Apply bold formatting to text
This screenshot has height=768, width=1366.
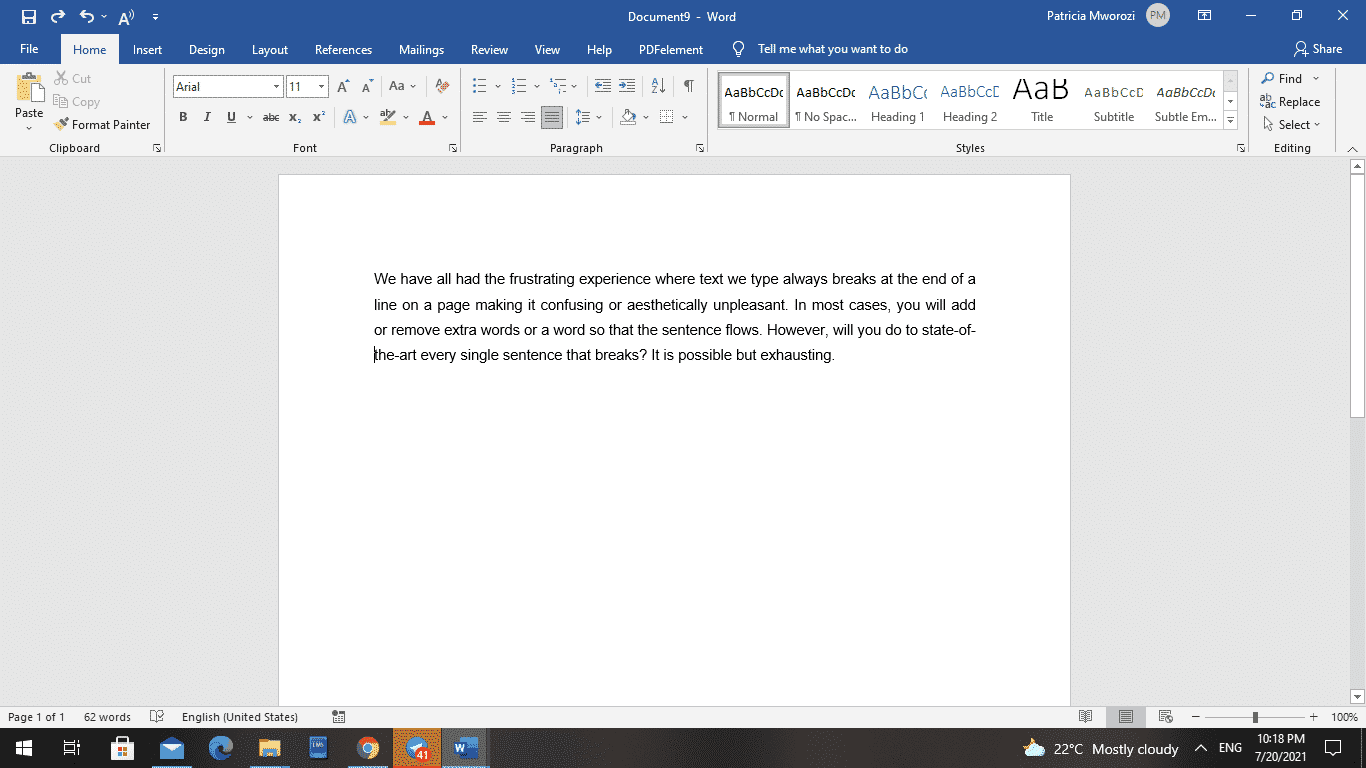pyautogui.click(x=183, y=117)
